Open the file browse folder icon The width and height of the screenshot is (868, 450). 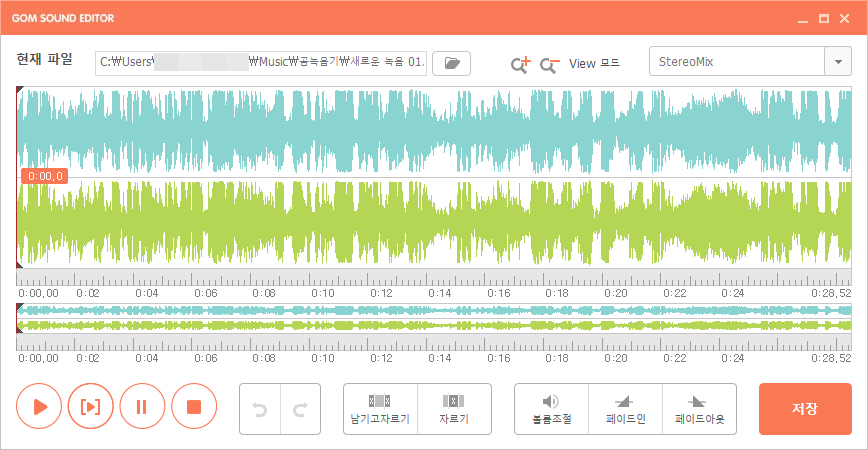pos(451,63)
